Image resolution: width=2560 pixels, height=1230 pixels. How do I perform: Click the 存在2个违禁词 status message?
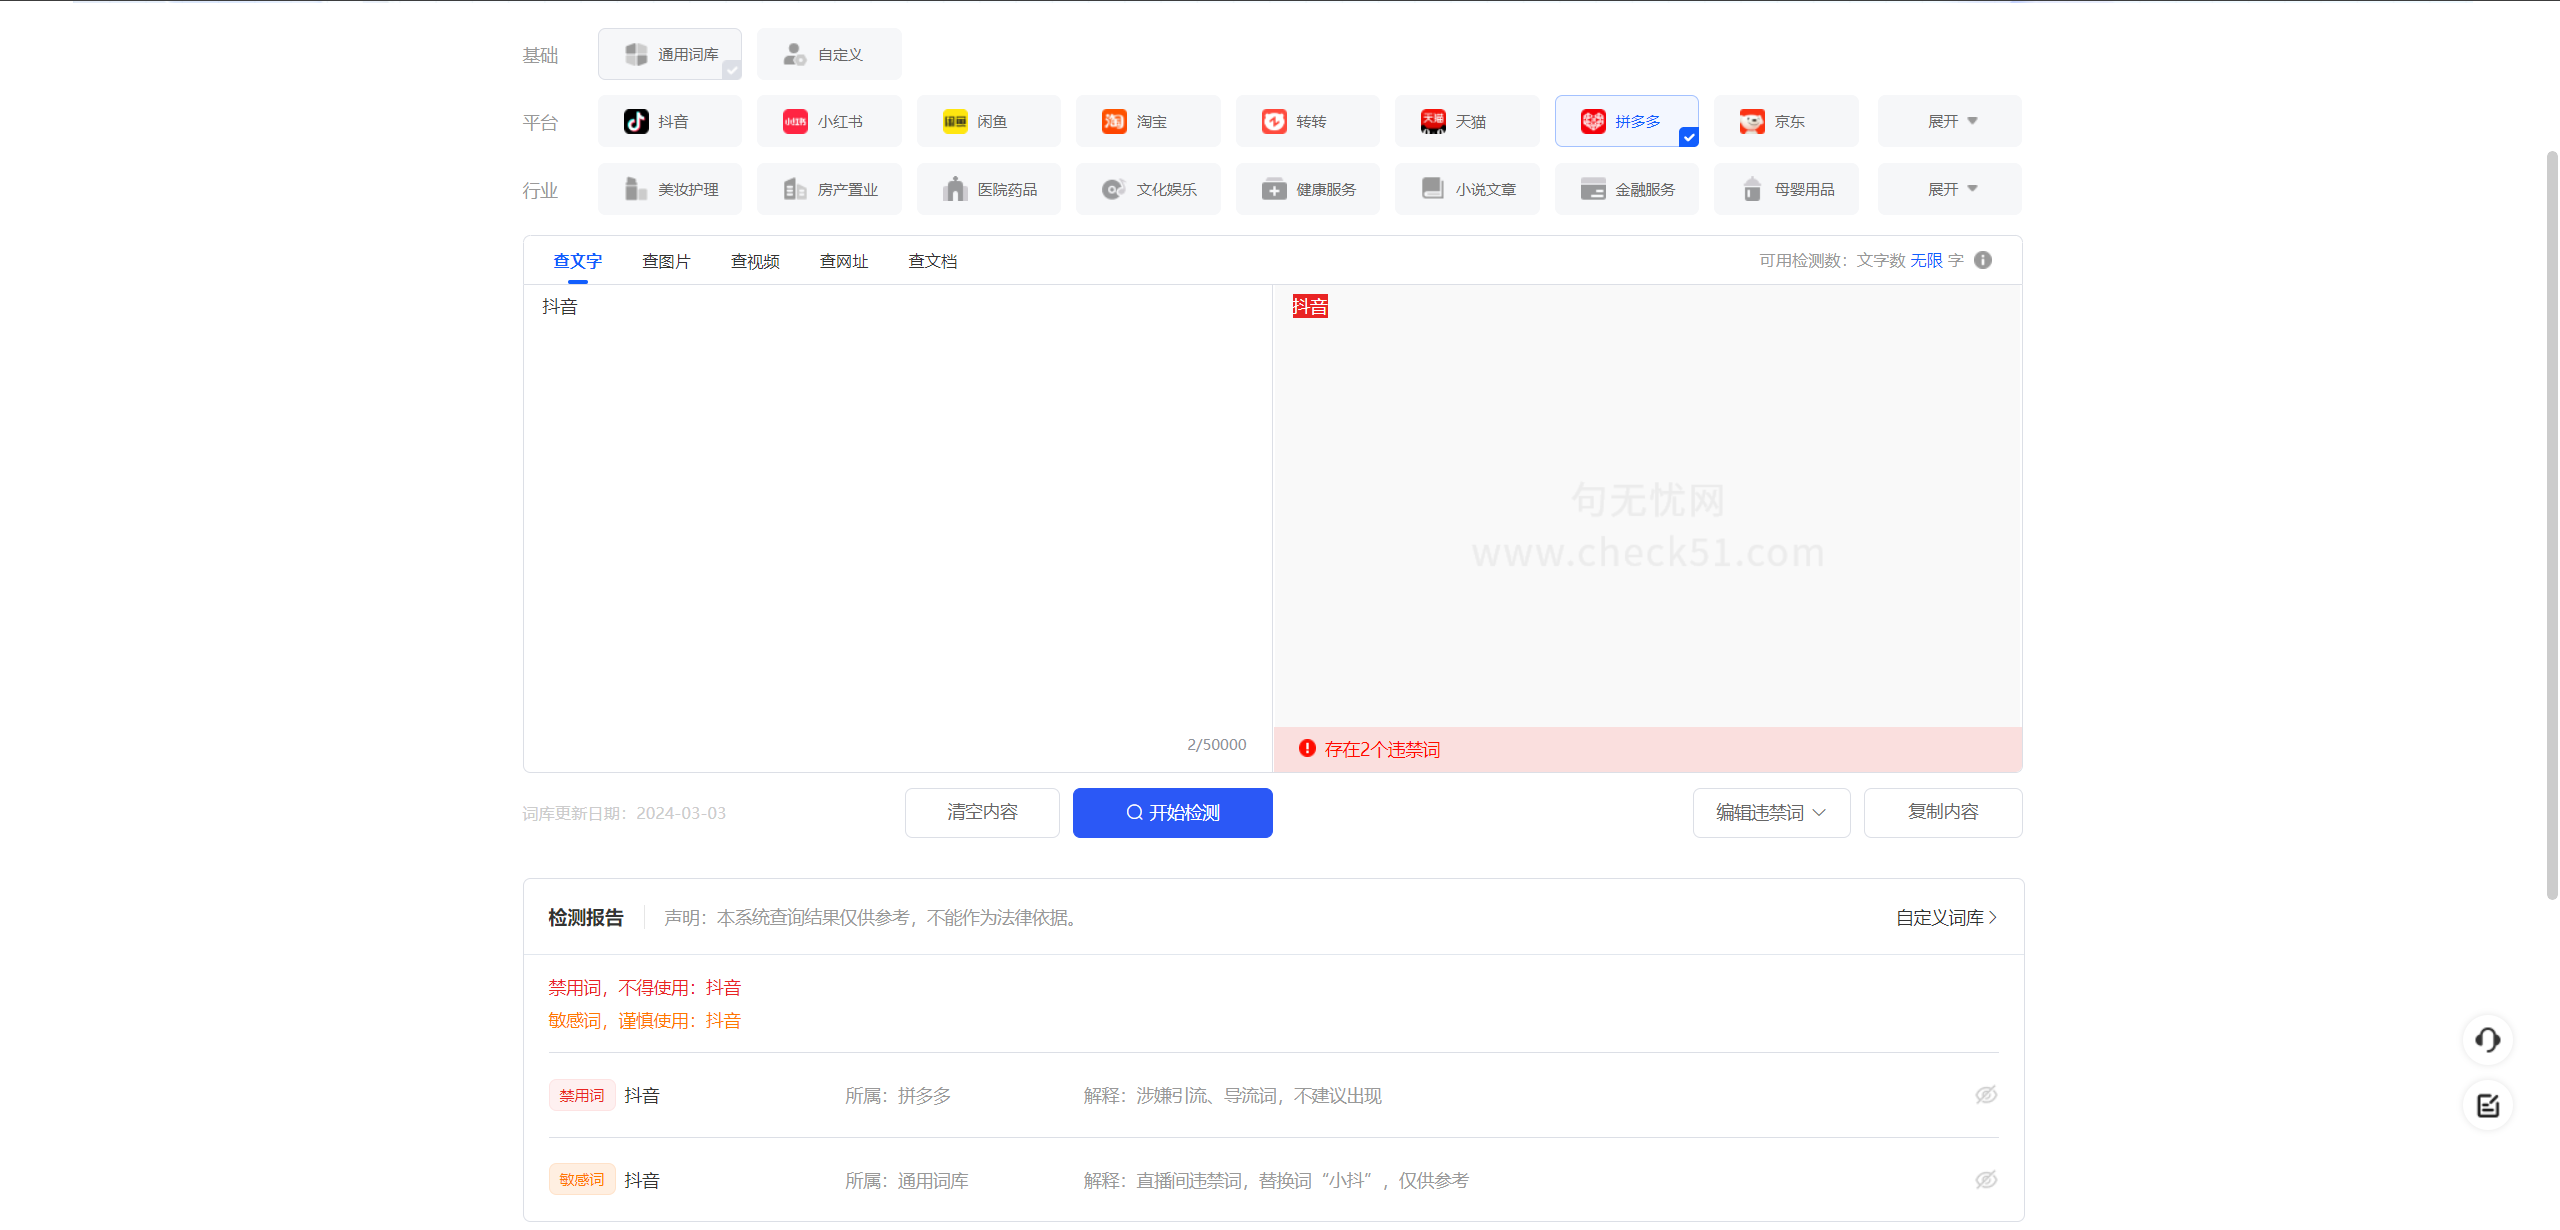pos(1382,749)
